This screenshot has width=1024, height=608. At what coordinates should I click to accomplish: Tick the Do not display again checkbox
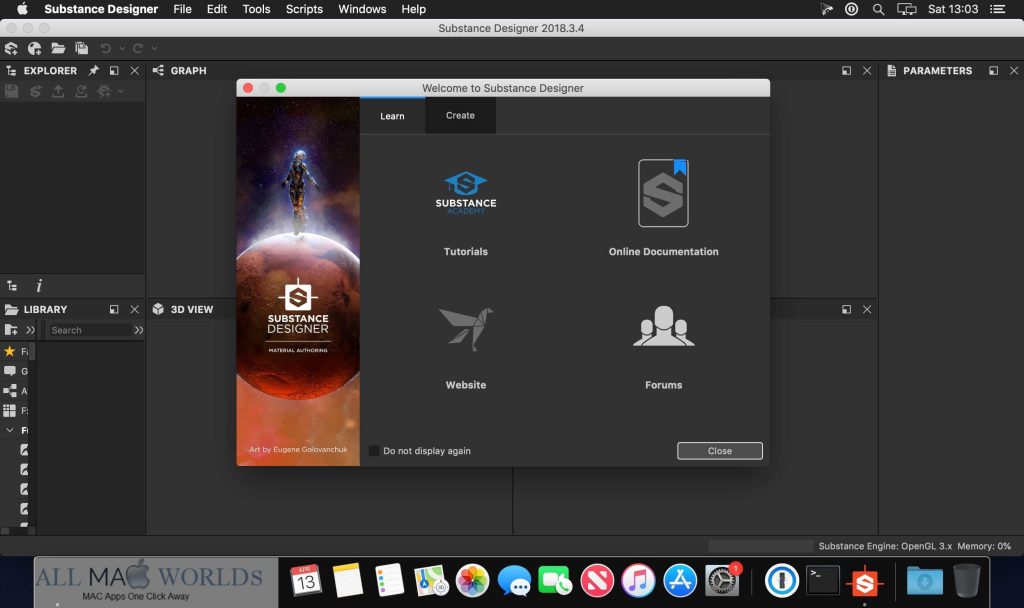pyautogui.click(x=374, y=451)
